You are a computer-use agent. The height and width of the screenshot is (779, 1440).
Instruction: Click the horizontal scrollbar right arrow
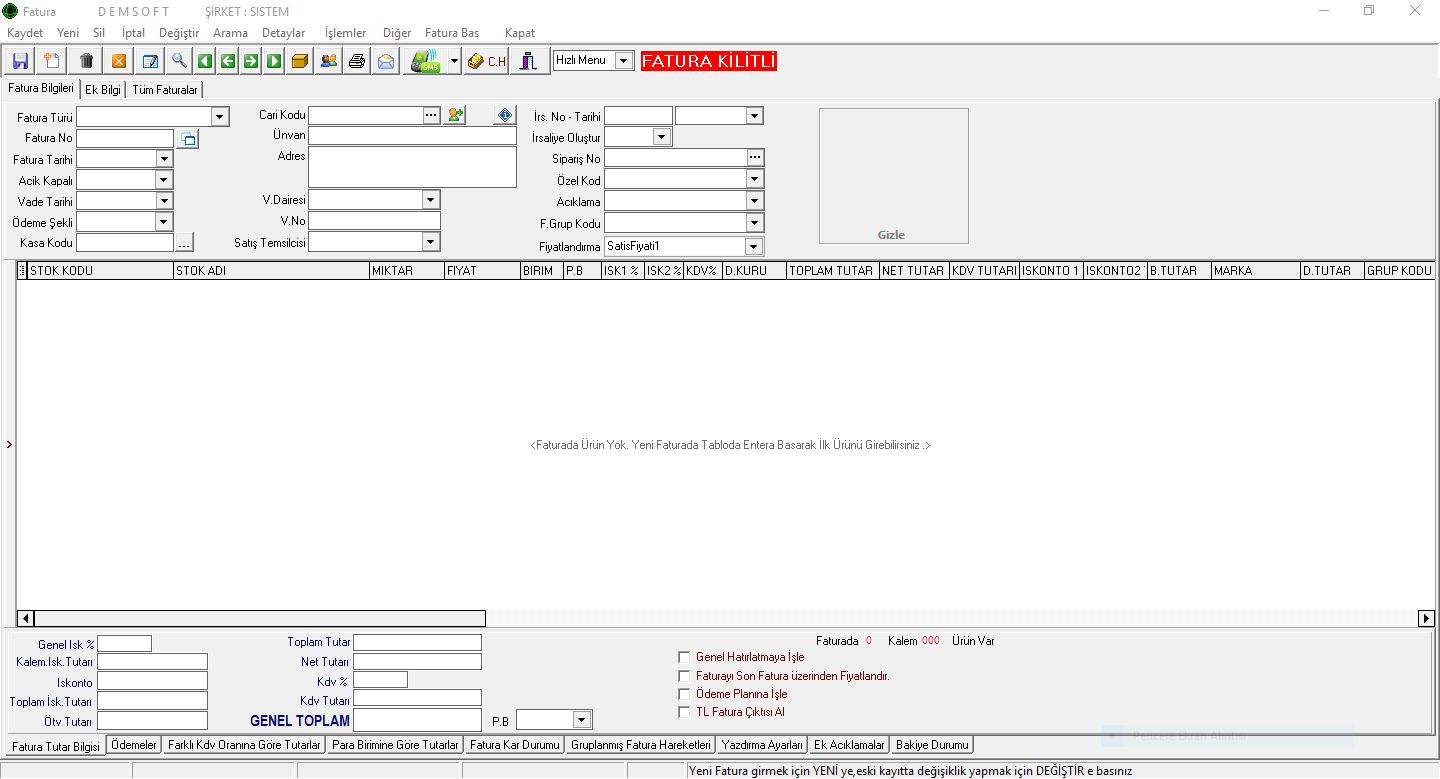(1426, 619)
